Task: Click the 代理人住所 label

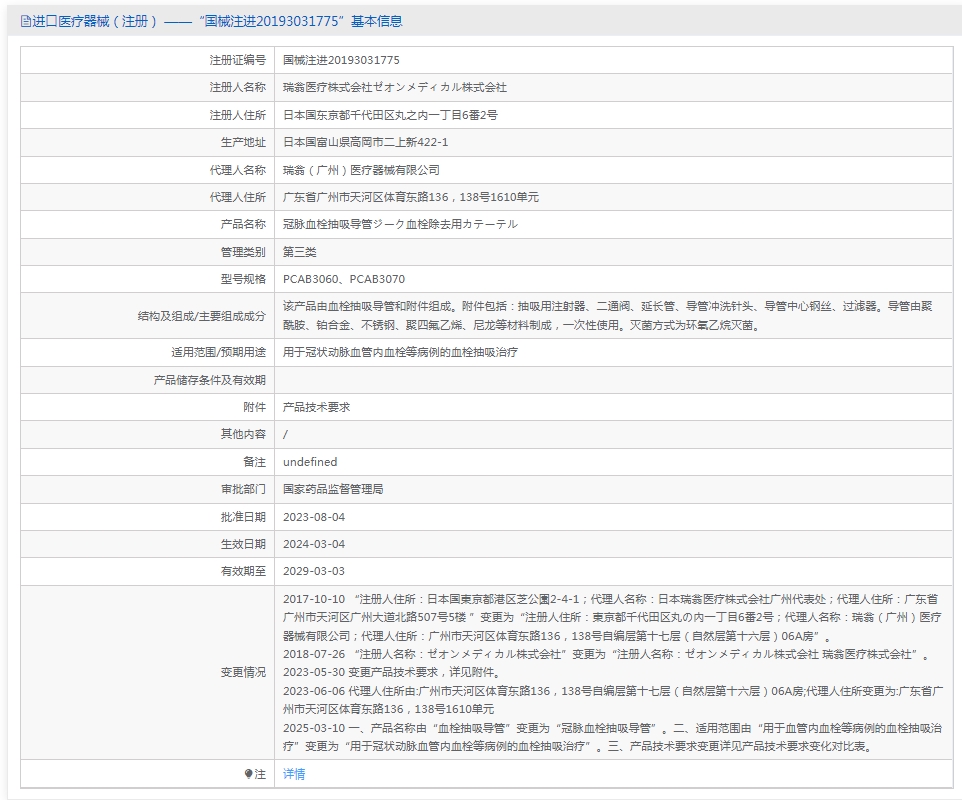Action: 237,197
